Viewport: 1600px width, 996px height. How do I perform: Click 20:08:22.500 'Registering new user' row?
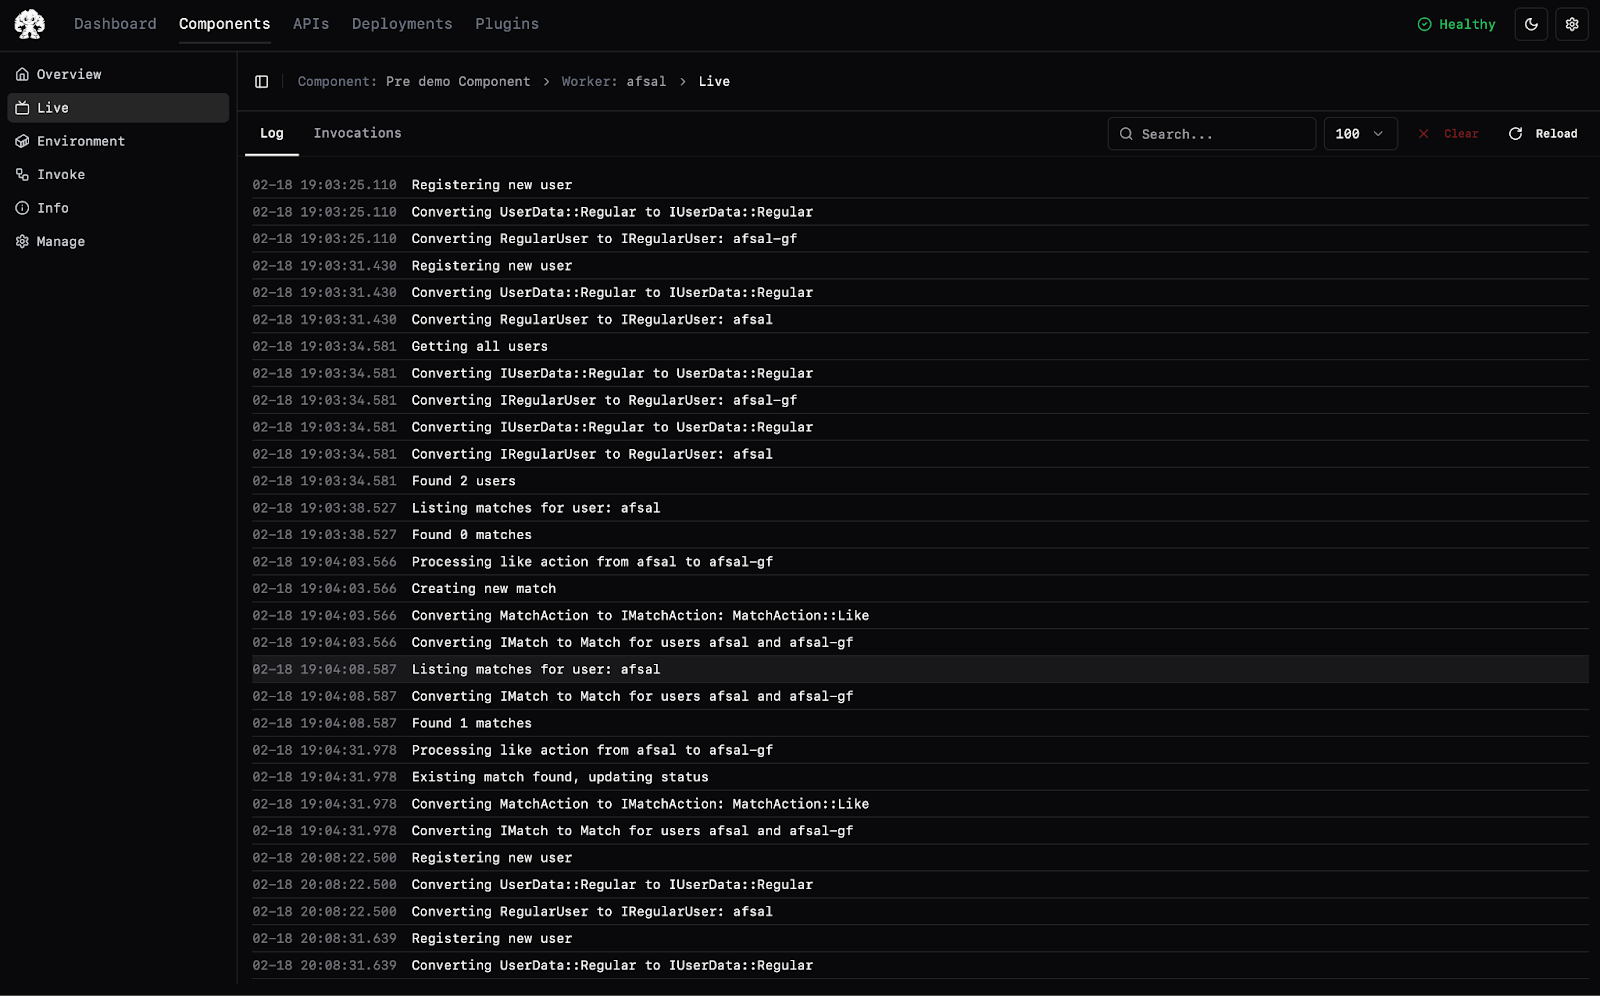(920, 858)
